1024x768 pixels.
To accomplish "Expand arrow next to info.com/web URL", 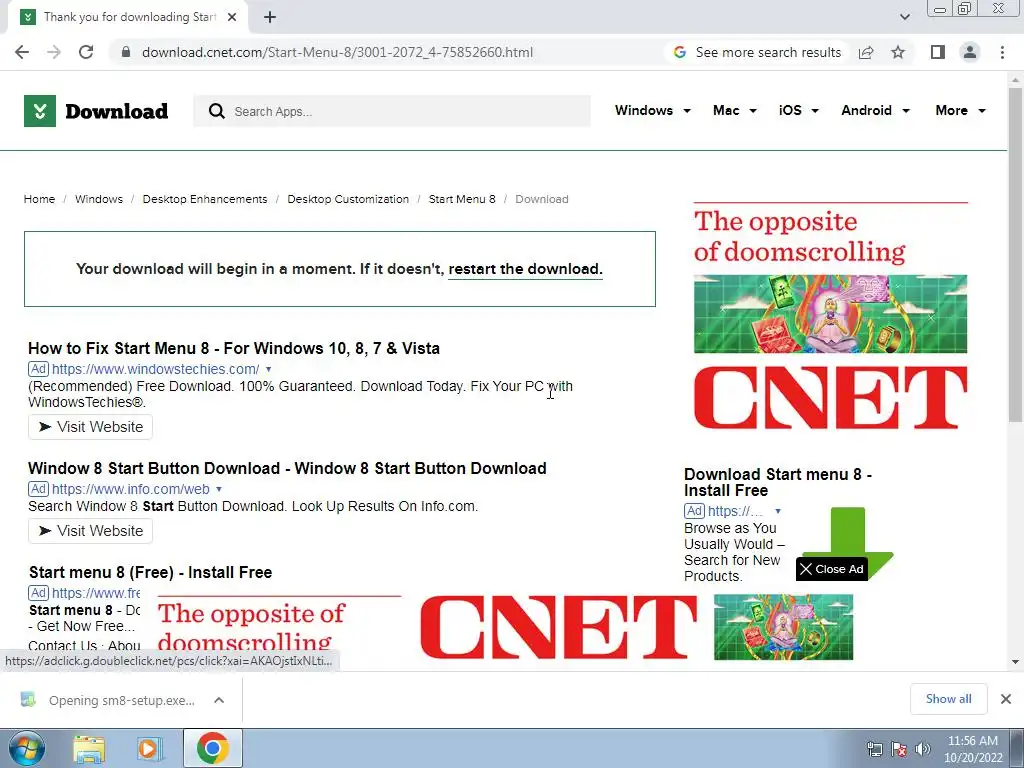I will [x=219, y=489].
